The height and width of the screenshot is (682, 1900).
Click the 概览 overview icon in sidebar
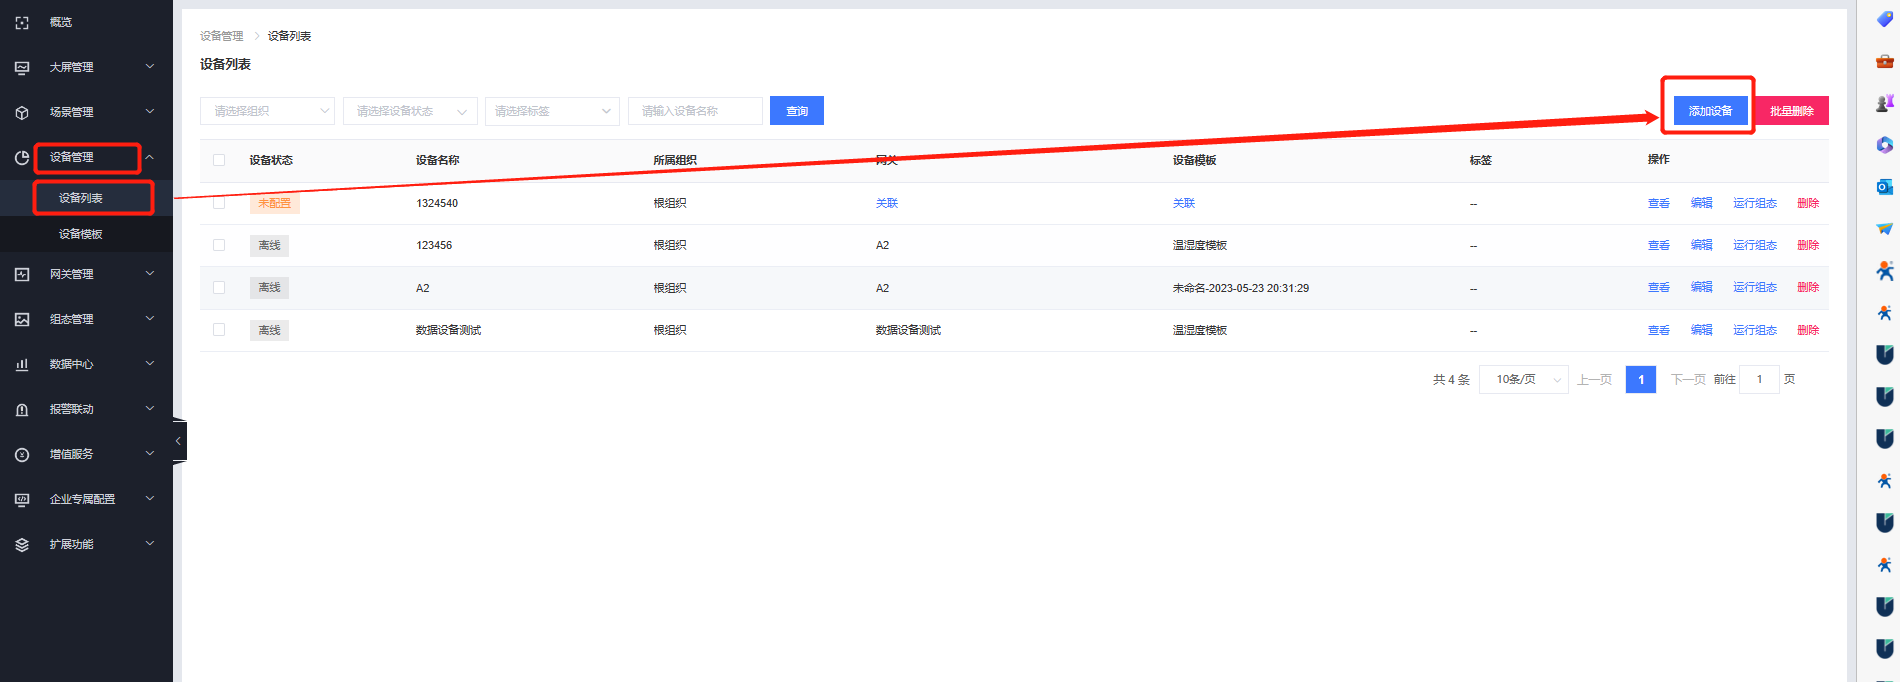click(22, 22)
